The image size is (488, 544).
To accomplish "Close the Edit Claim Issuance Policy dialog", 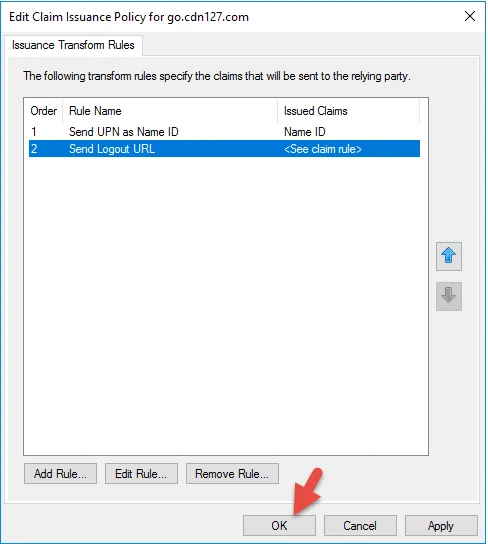I will click(470, 16).
